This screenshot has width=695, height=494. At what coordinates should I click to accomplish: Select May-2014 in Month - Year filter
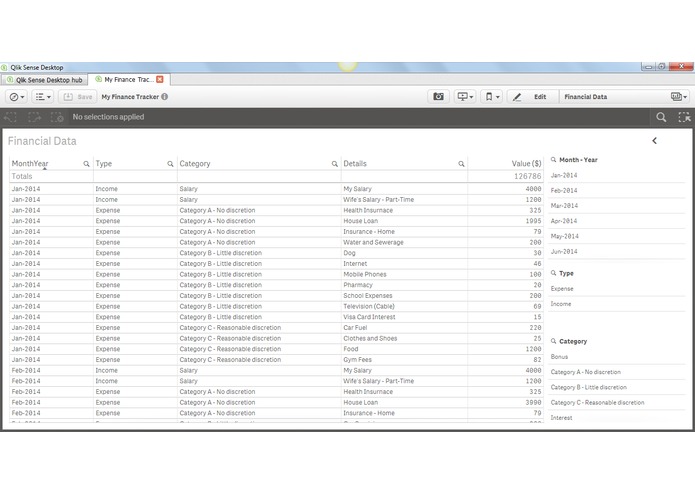pyautogui.click(x=617, y=236)
